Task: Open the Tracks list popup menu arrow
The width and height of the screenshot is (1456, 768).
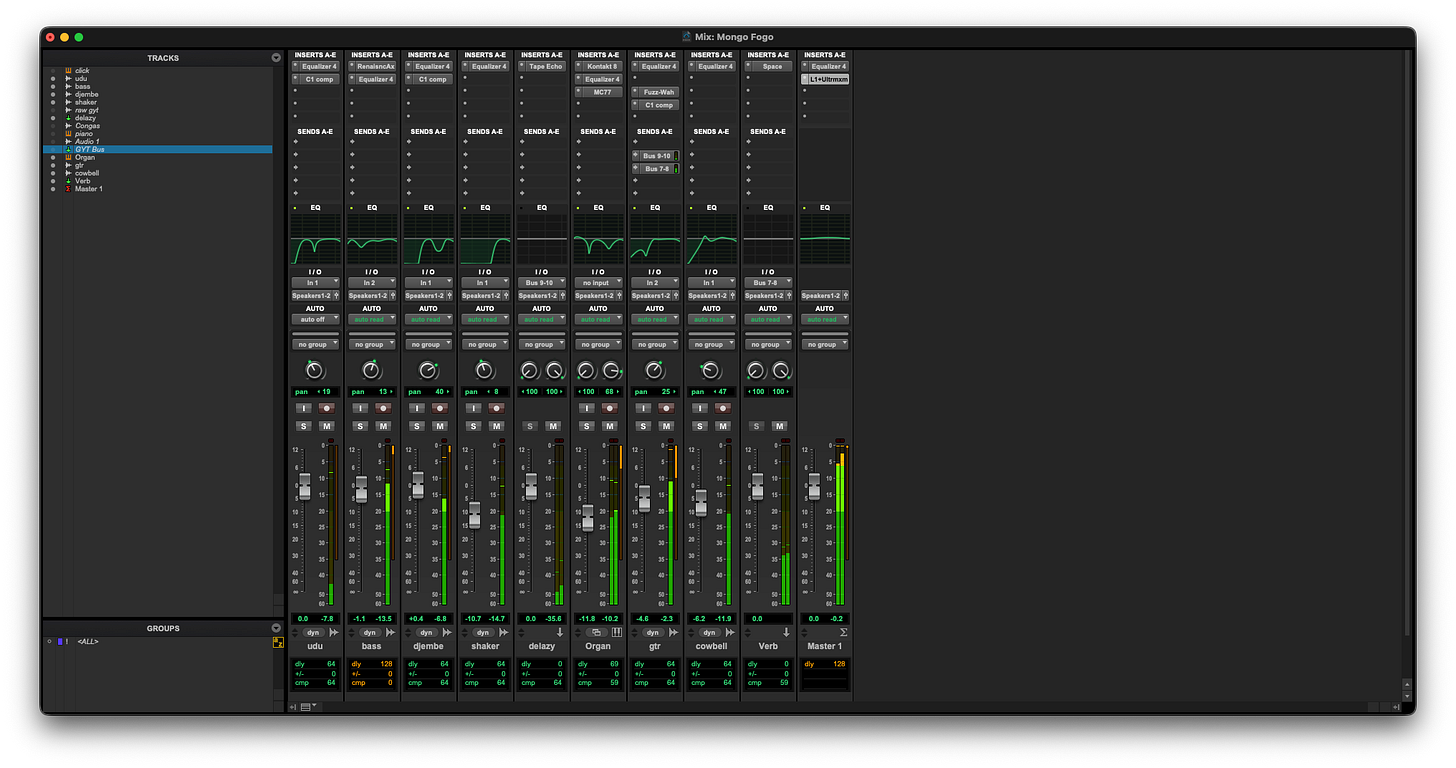Action: click(276, 58)
